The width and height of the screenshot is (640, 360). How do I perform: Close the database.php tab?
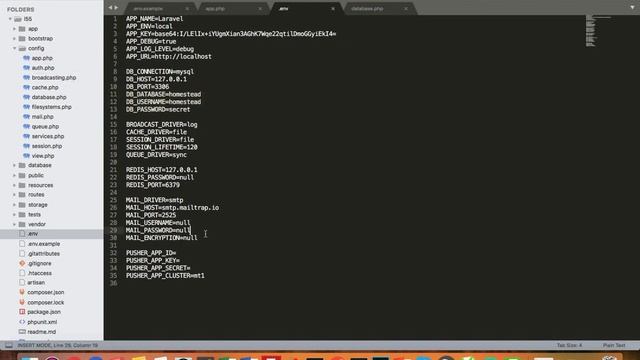(406, 9)
